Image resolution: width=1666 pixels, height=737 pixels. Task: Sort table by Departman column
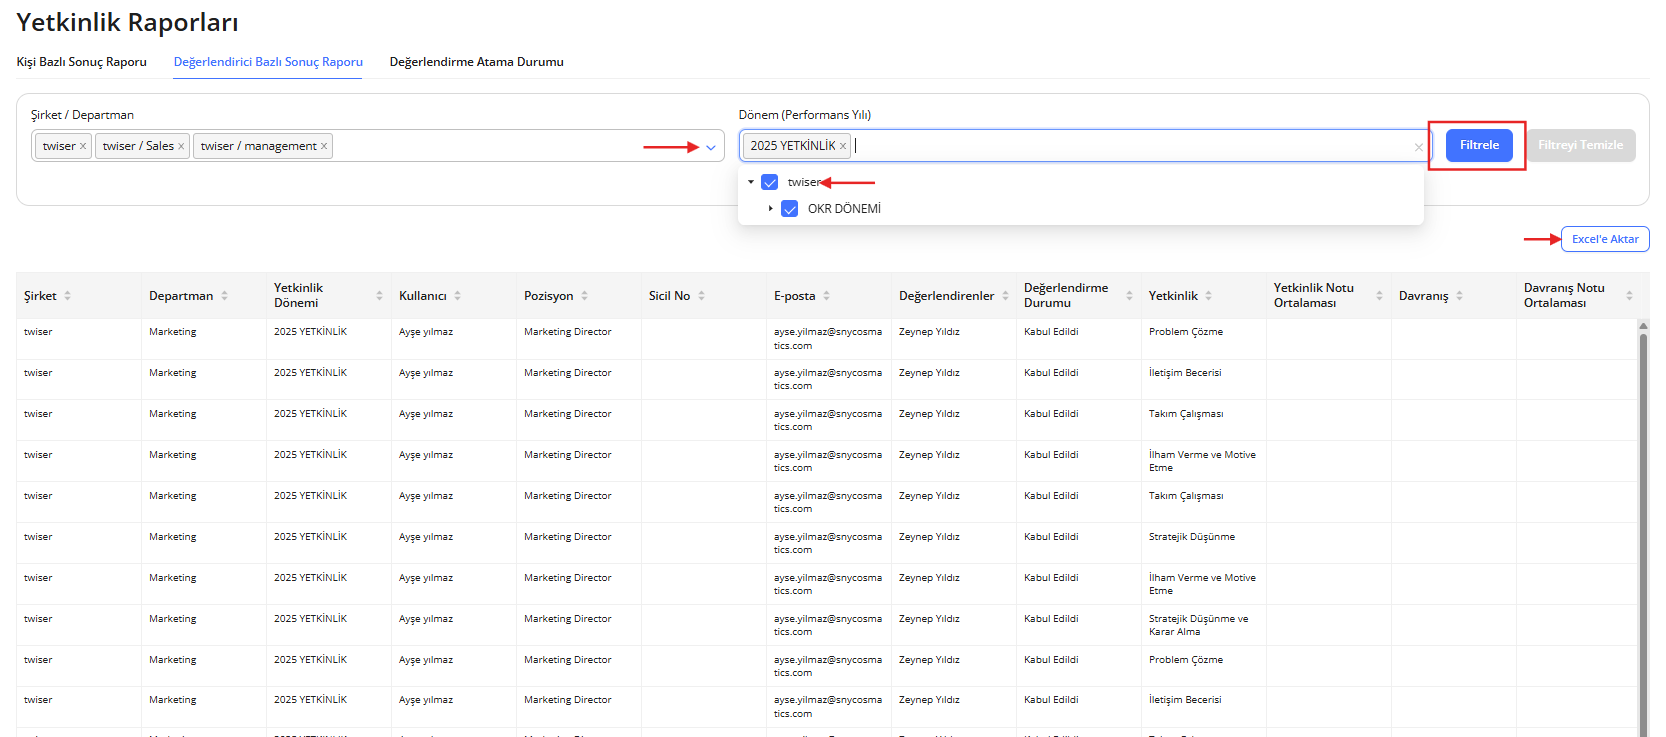tap(224, 296)
